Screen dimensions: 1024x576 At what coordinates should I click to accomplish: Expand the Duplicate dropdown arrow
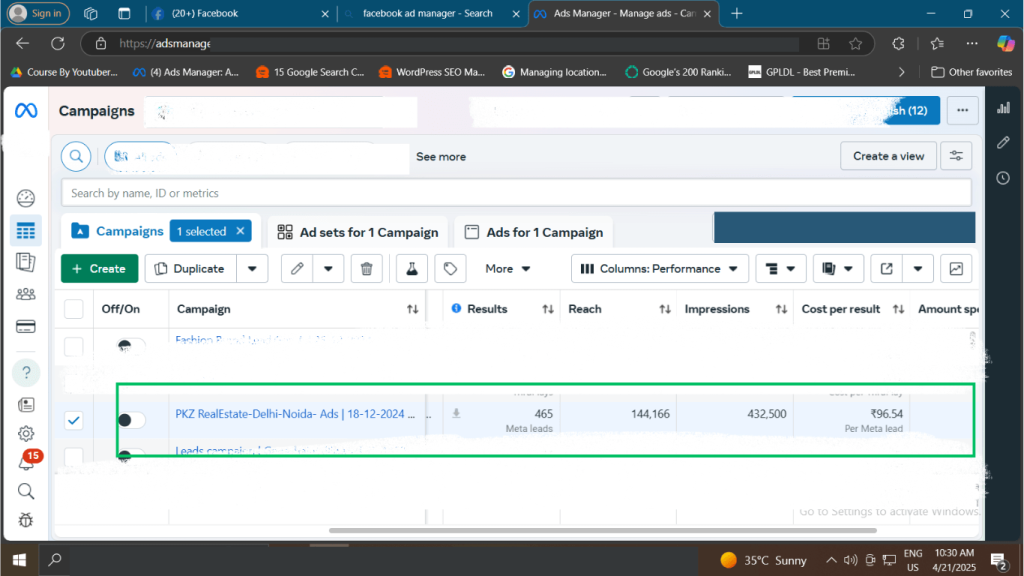252,268
